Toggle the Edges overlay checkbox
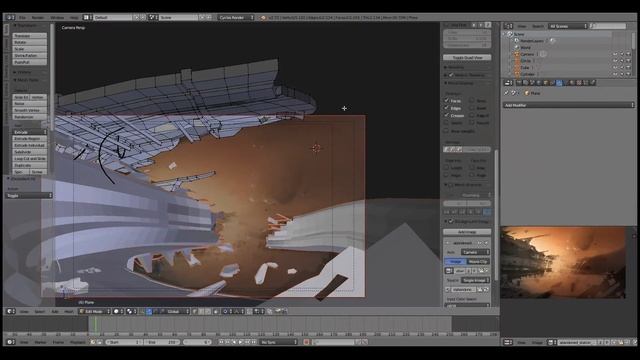The width and height of the screenshot is (640, 360). click(x=447, y=108)
